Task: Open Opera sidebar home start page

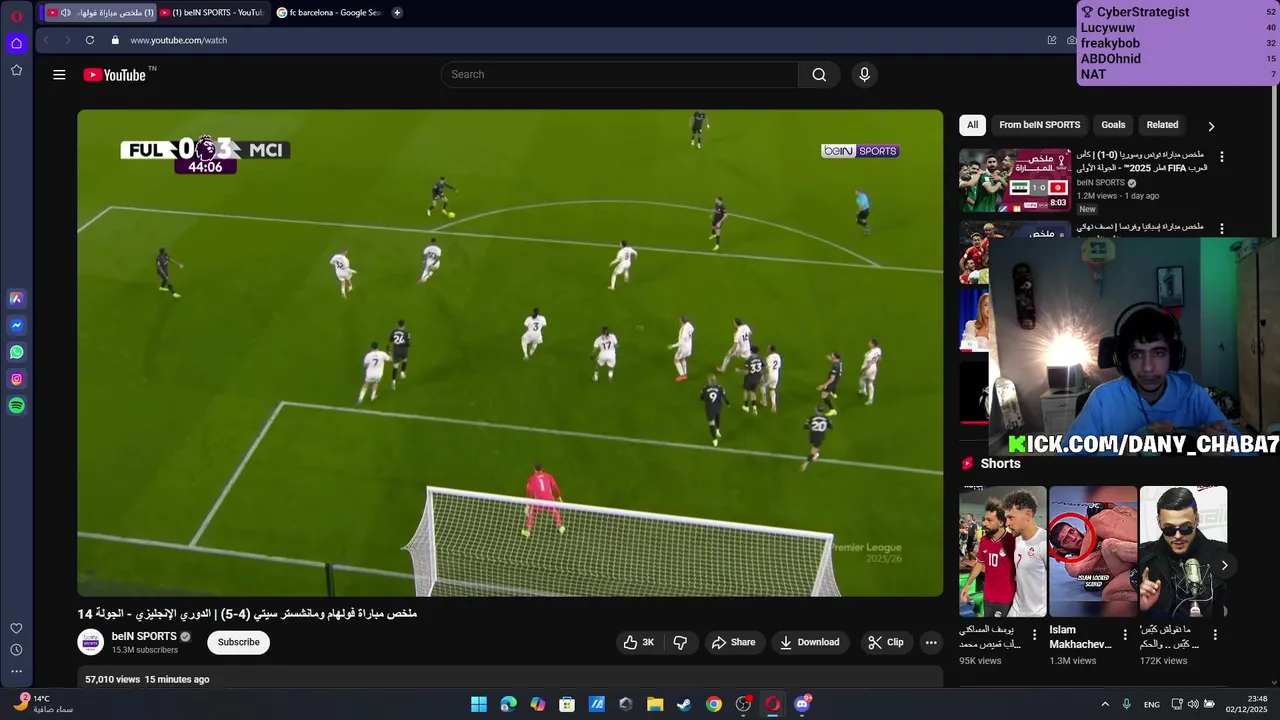Action: coord(16,43)
